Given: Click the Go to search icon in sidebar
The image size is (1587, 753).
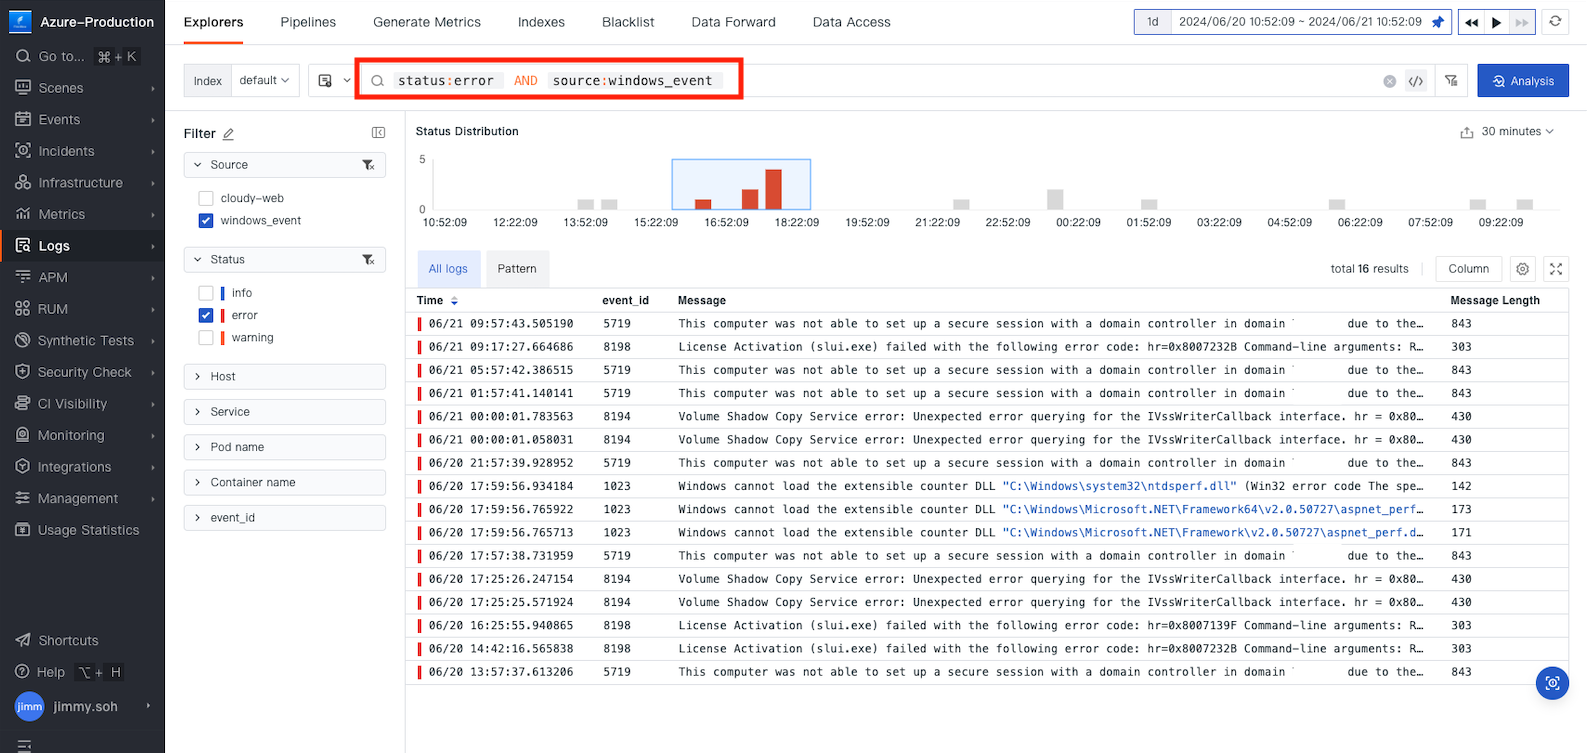Looking at the screenshot, I should (22, 57).
